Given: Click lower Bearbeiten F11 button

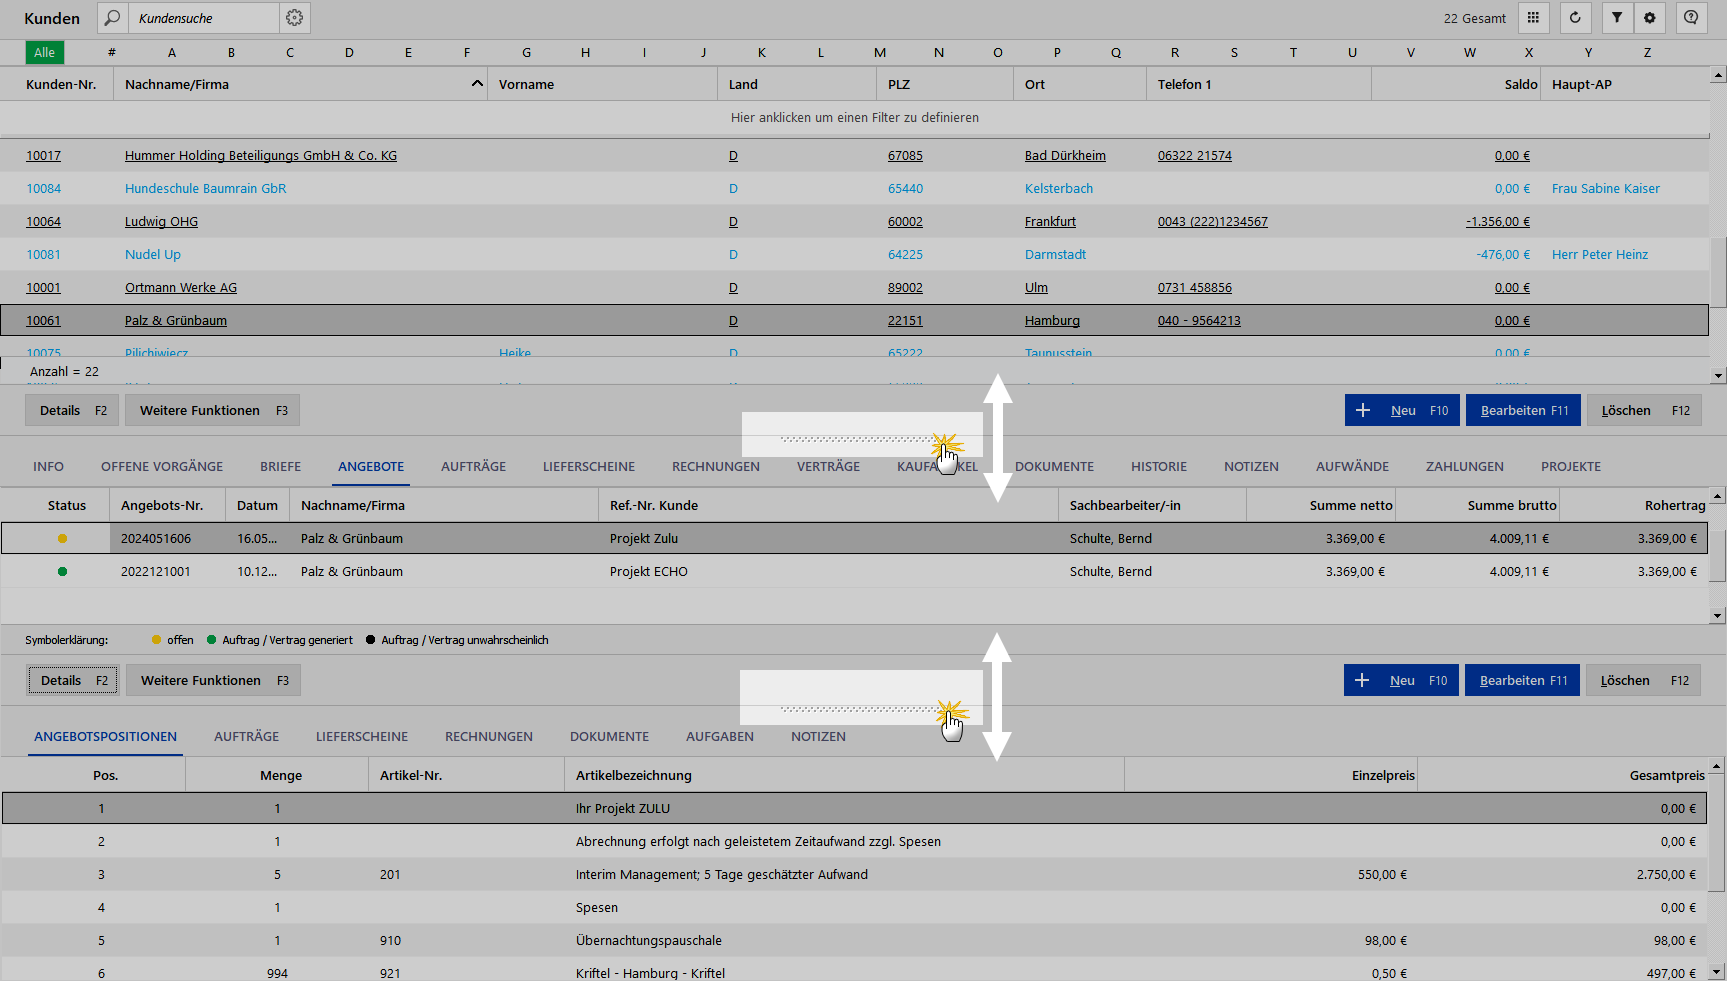Looking at the screenshot, I should click(x=1523, y=680).
